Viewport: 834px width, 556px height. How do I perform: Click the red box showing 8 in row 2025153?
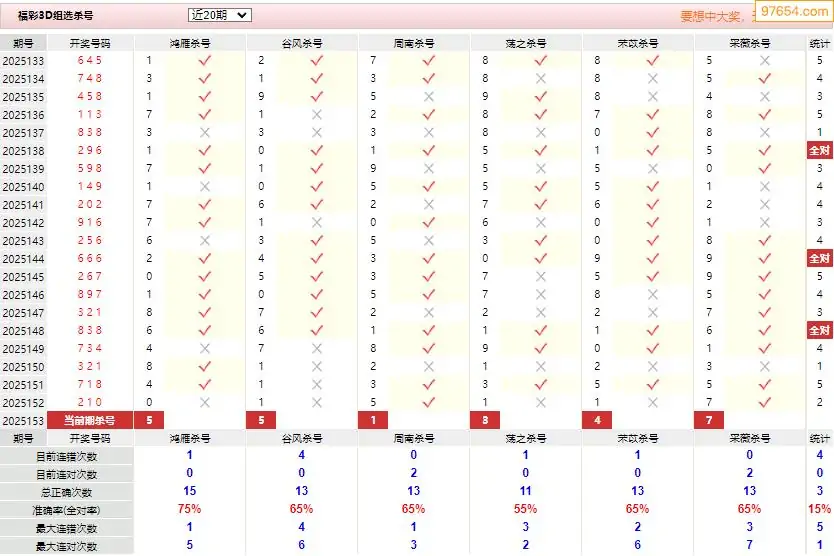485,420
